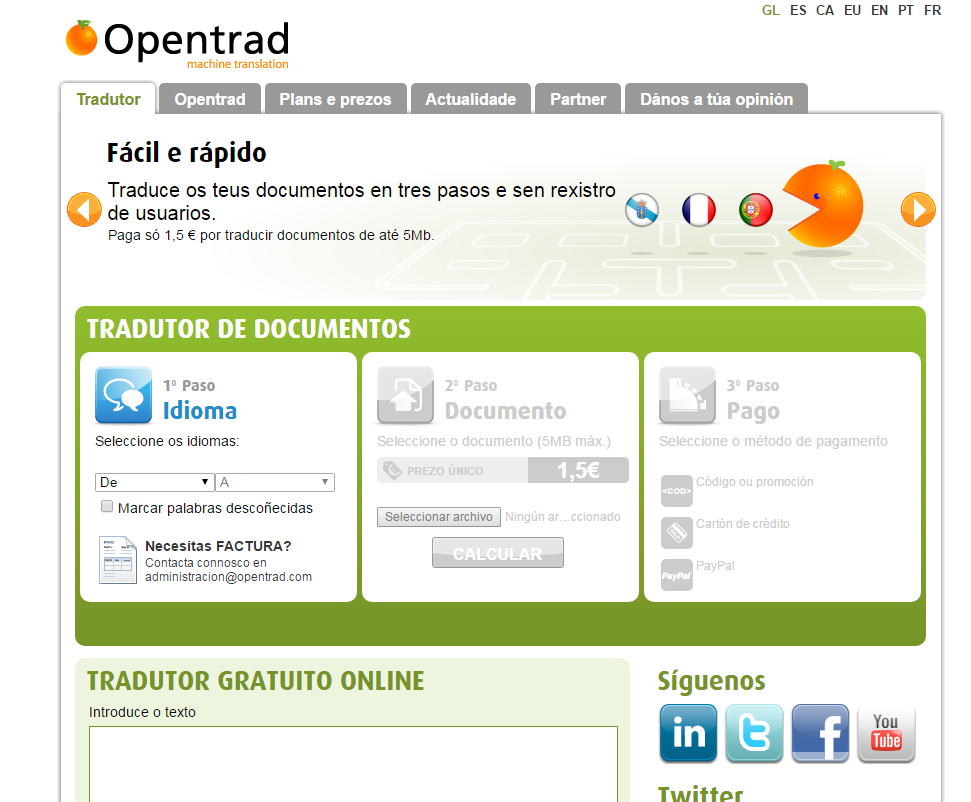Switch to Plans e prezos tab

(335, 99)
